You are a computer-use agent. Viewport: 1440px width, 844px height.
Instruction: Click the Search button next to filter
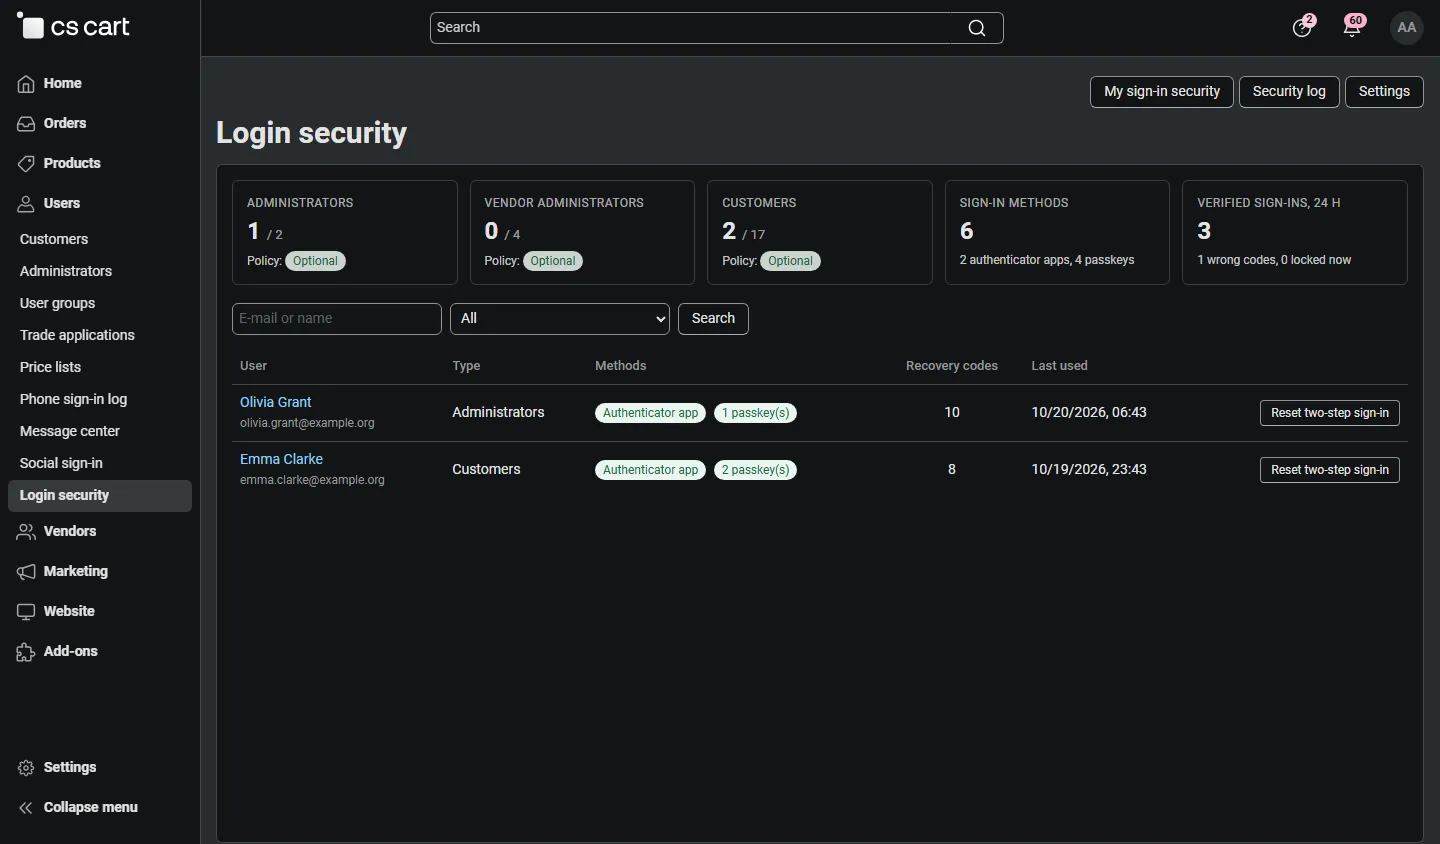click(x=713, y=319)
